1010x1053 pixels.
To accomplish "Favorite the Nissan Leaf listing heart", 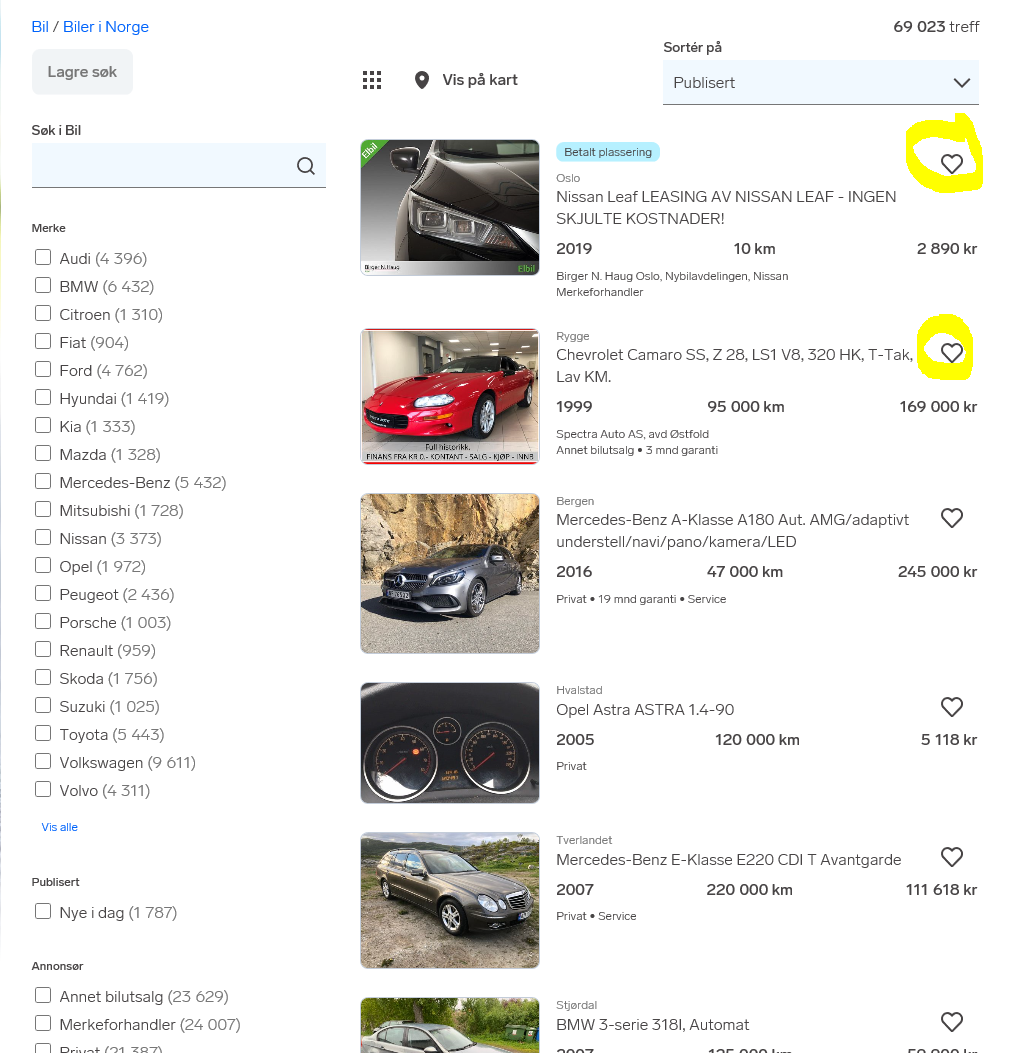I will pos(951,164).
